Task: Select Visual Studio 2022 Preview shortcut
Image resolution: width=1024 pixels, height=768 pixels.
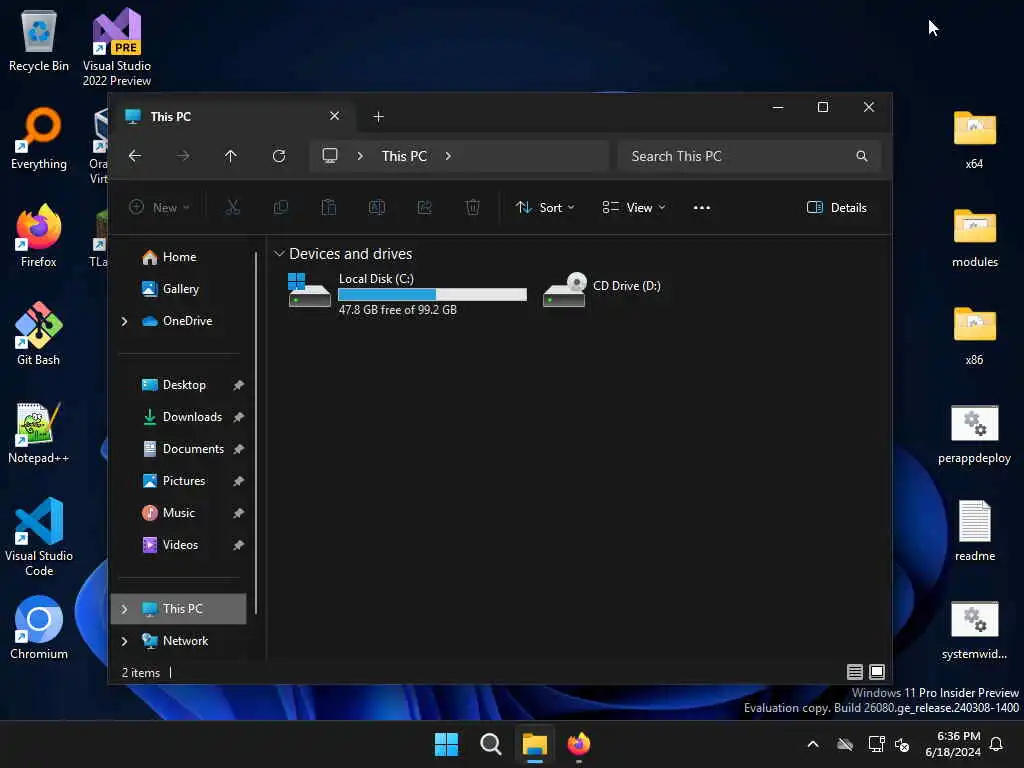Action: pos(117,47)
